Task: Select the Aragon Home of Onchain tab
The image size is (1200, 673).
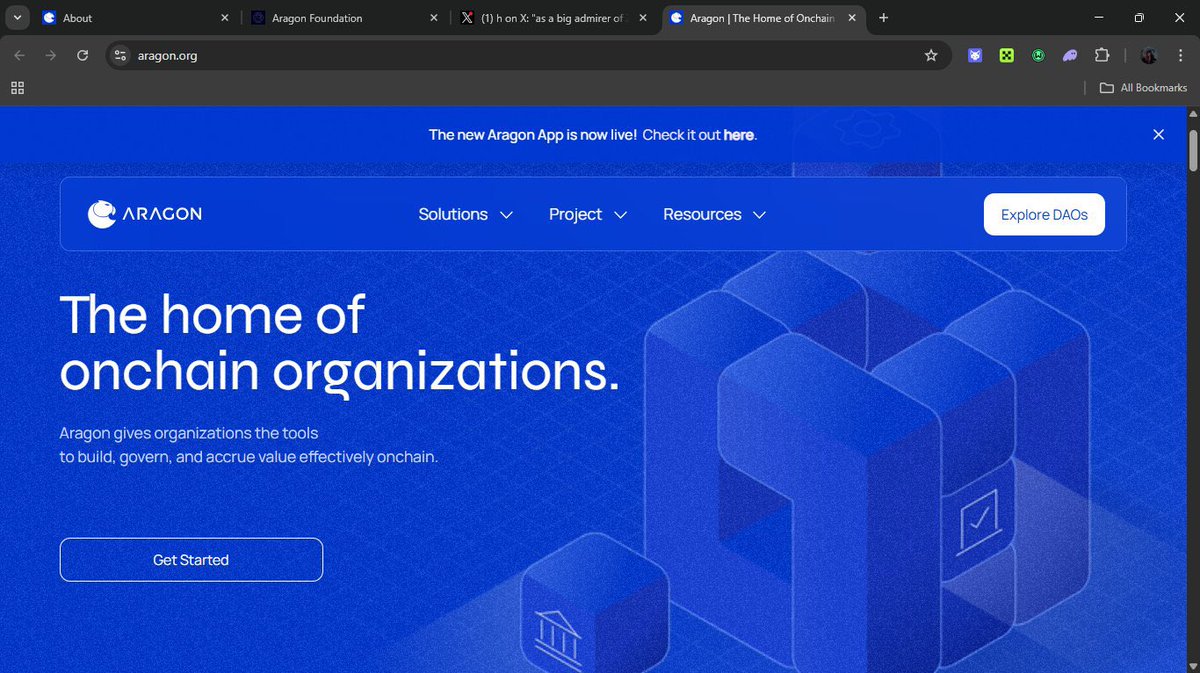Action: click(764, 18)
